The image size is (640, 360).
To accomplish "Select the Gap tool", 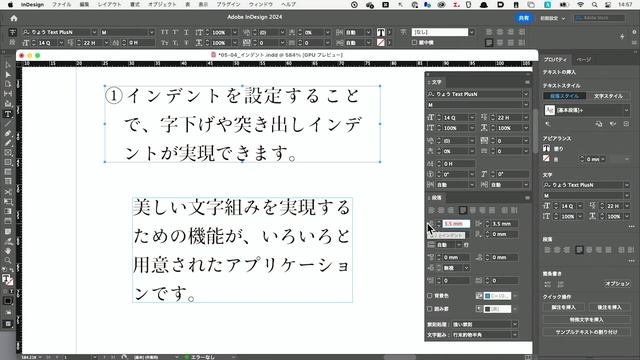I will [x=8, y=94].
